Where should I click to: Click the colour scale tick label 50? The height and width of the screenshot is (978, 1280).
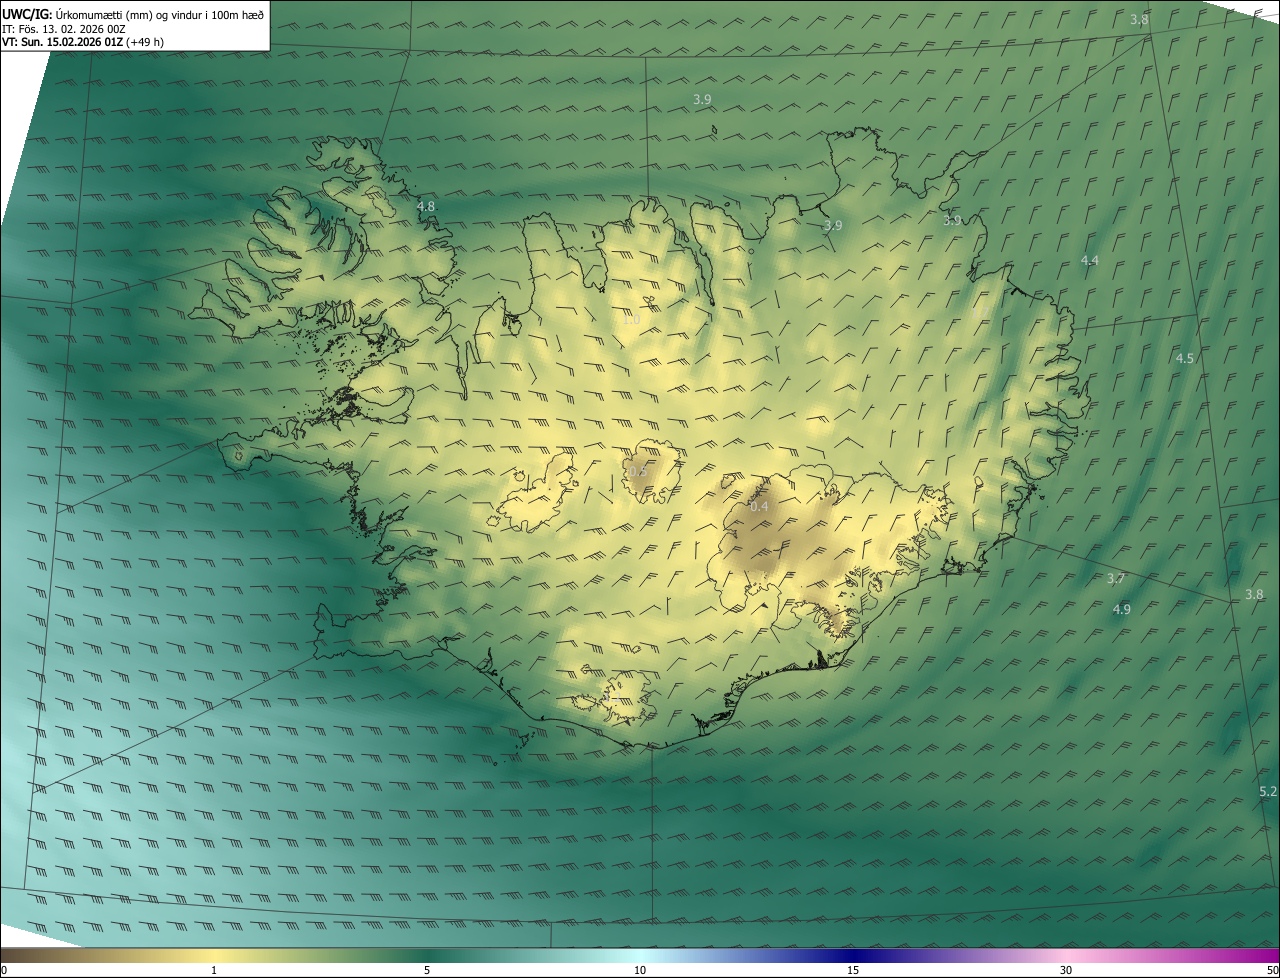1272,970
